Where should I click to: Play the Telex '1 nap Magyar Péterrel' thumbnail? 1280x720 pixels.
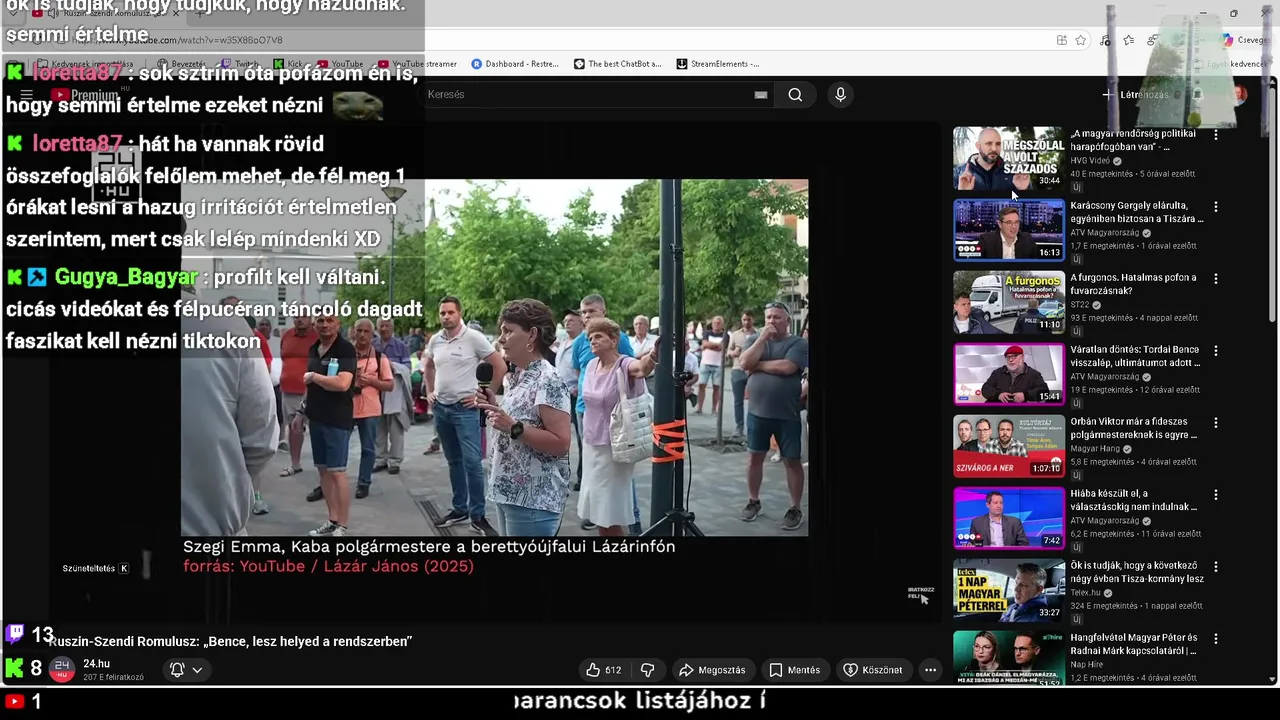tap(1008, 590)
